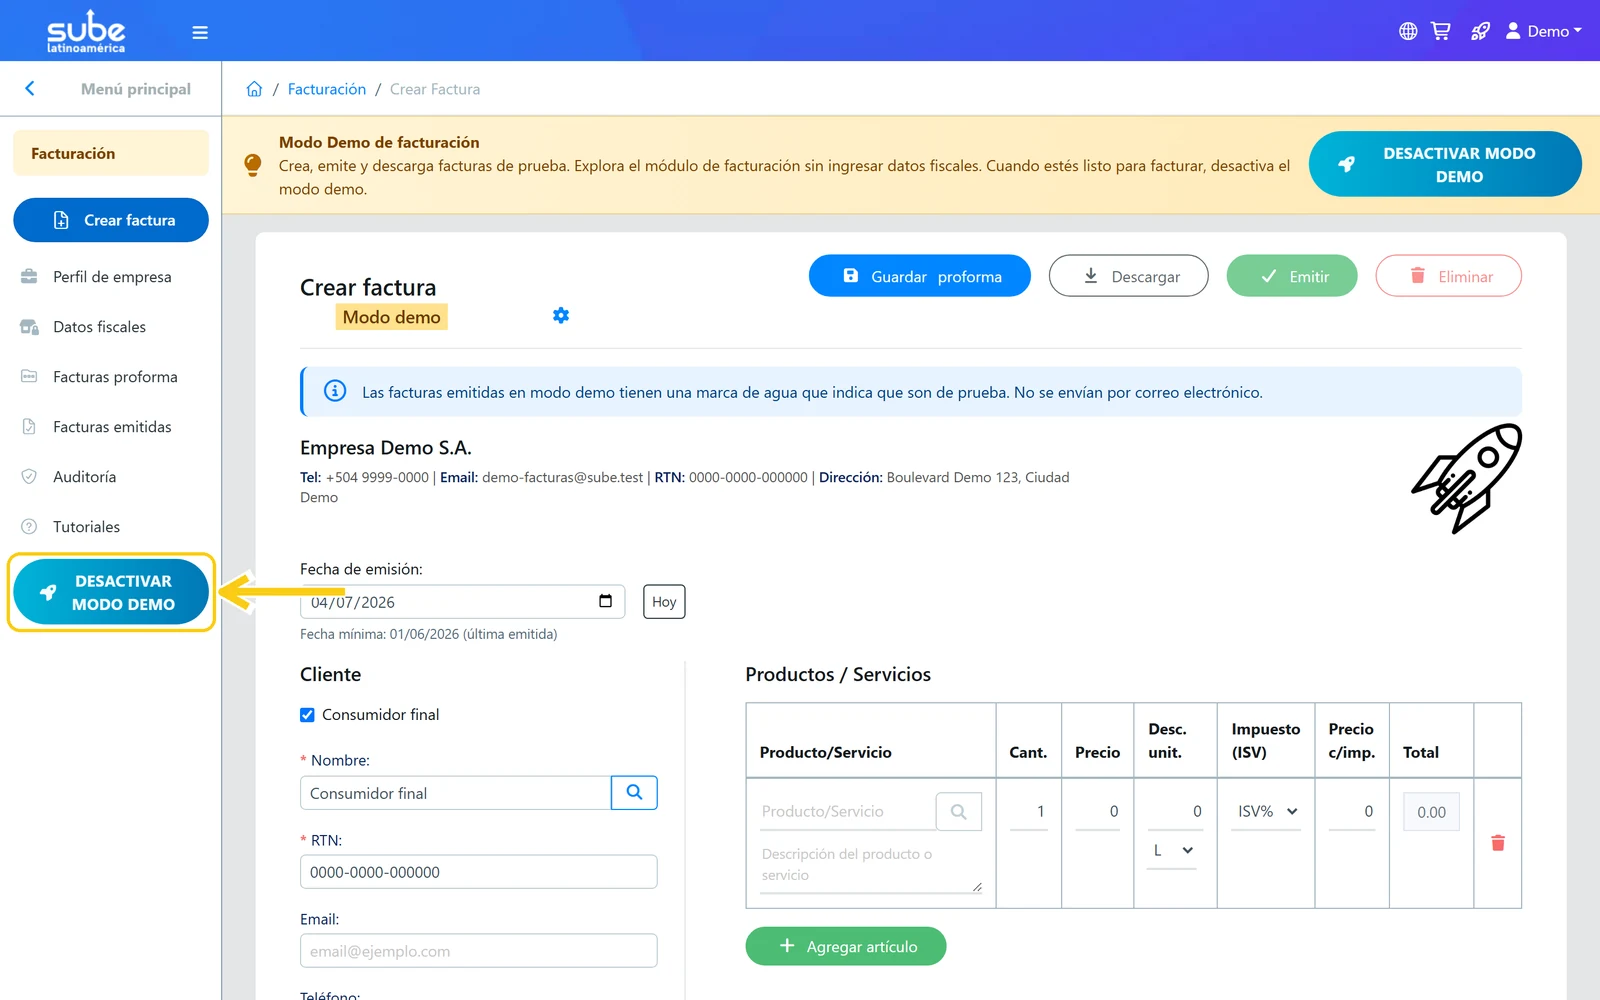This screenshot has width=1600, height=1000.
Task: Click the Empresa Demo S.A. heading
Action: [386, 448]
